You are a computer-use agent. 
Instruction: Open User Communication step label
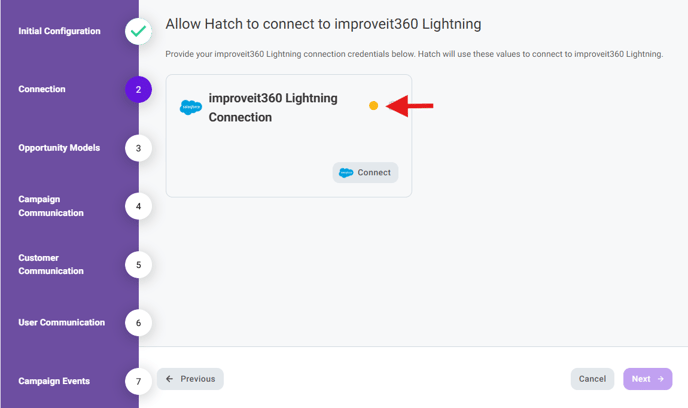(61, 322)
